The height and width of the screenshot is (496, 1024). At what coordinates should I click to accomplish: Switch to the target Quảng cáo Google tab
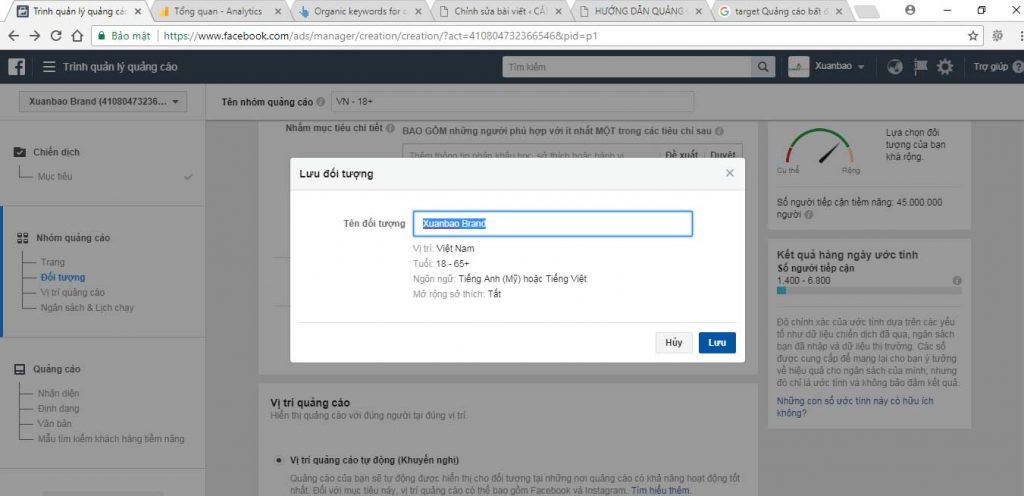[x=780, y=11]
